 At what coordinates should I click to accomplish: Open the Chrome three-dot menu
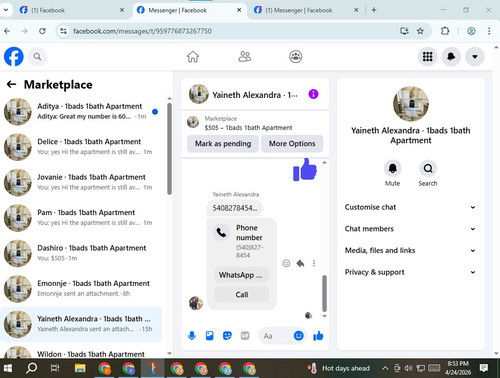pyautogui.click(x=489, y=31)
